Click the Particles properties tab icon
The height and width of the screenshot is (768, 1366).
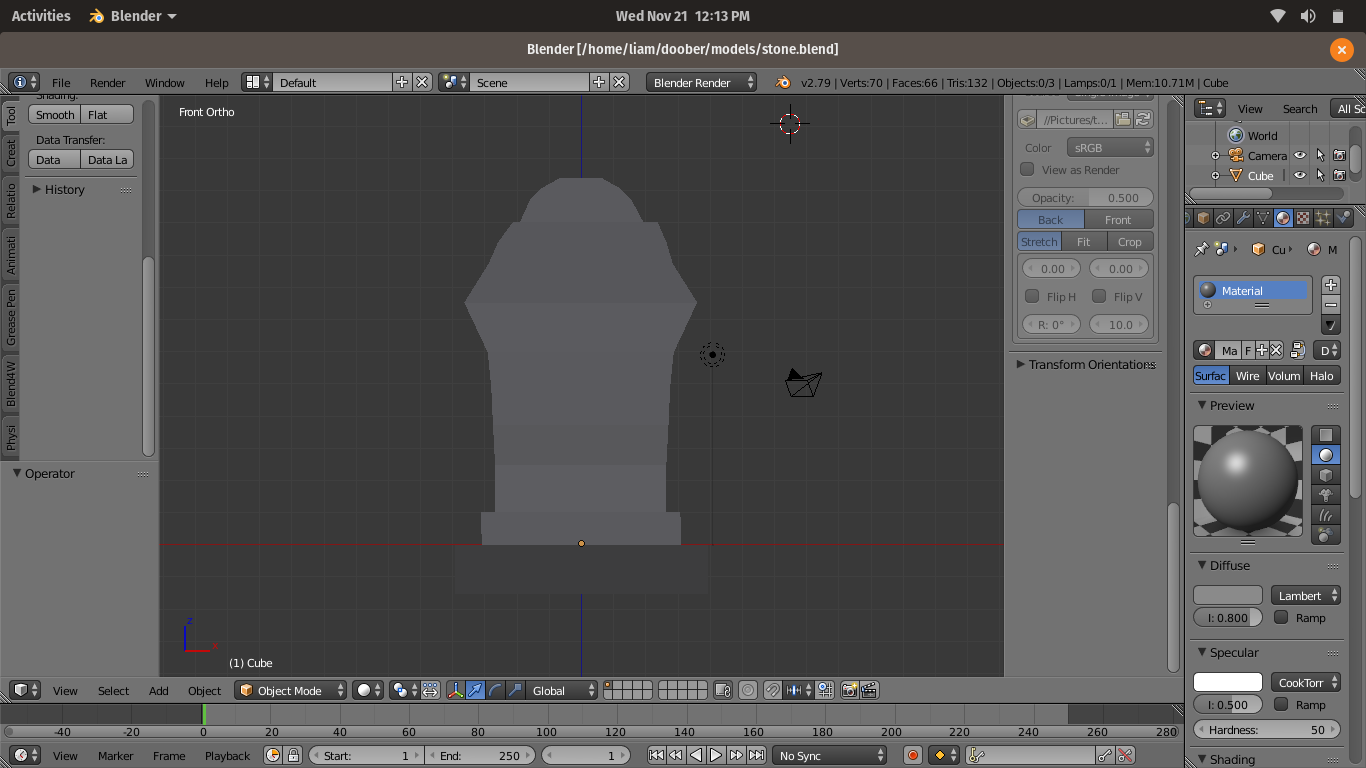(1323, 218)
